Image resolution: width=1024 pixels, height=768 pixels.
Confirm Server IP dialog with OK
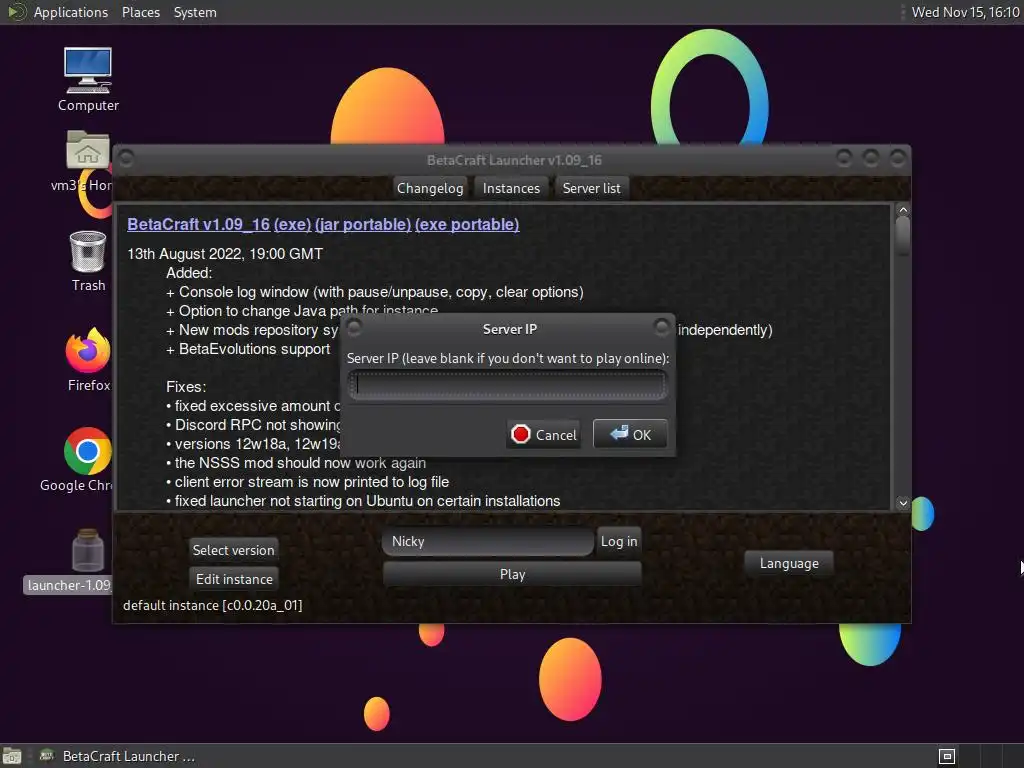[x=630, y=434]
